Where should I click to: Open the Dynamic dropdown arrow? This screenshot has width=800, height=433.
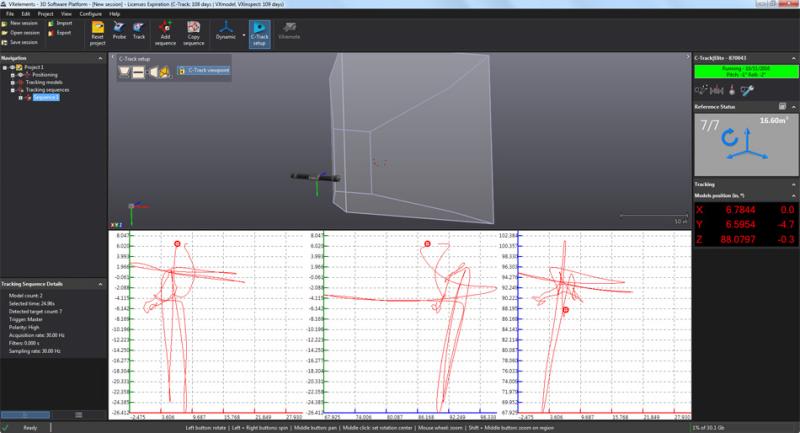[243, 34]
